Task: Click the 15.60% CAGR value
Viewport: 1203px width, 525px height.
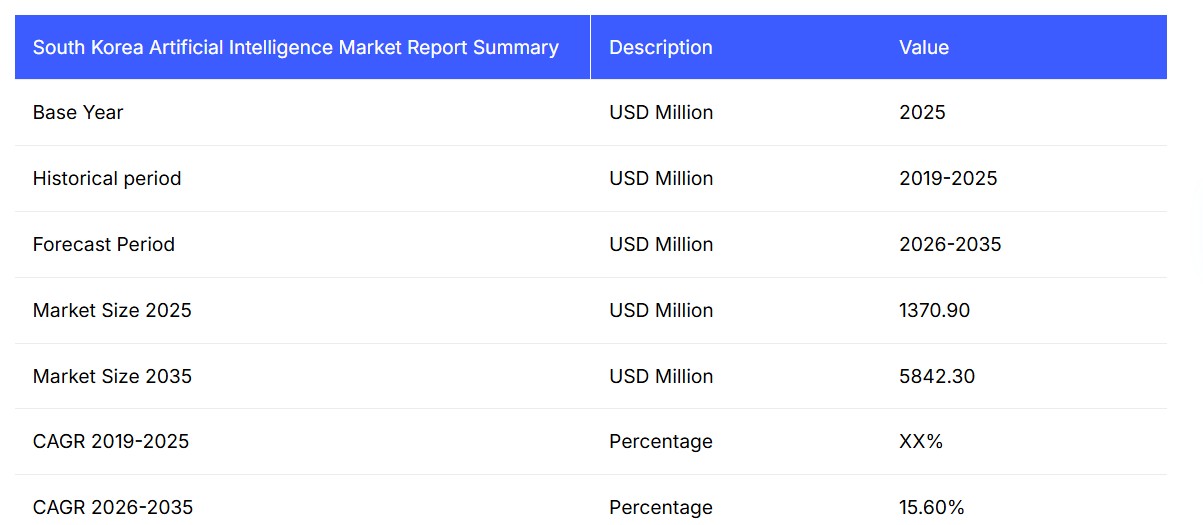Action: (932, 507)
